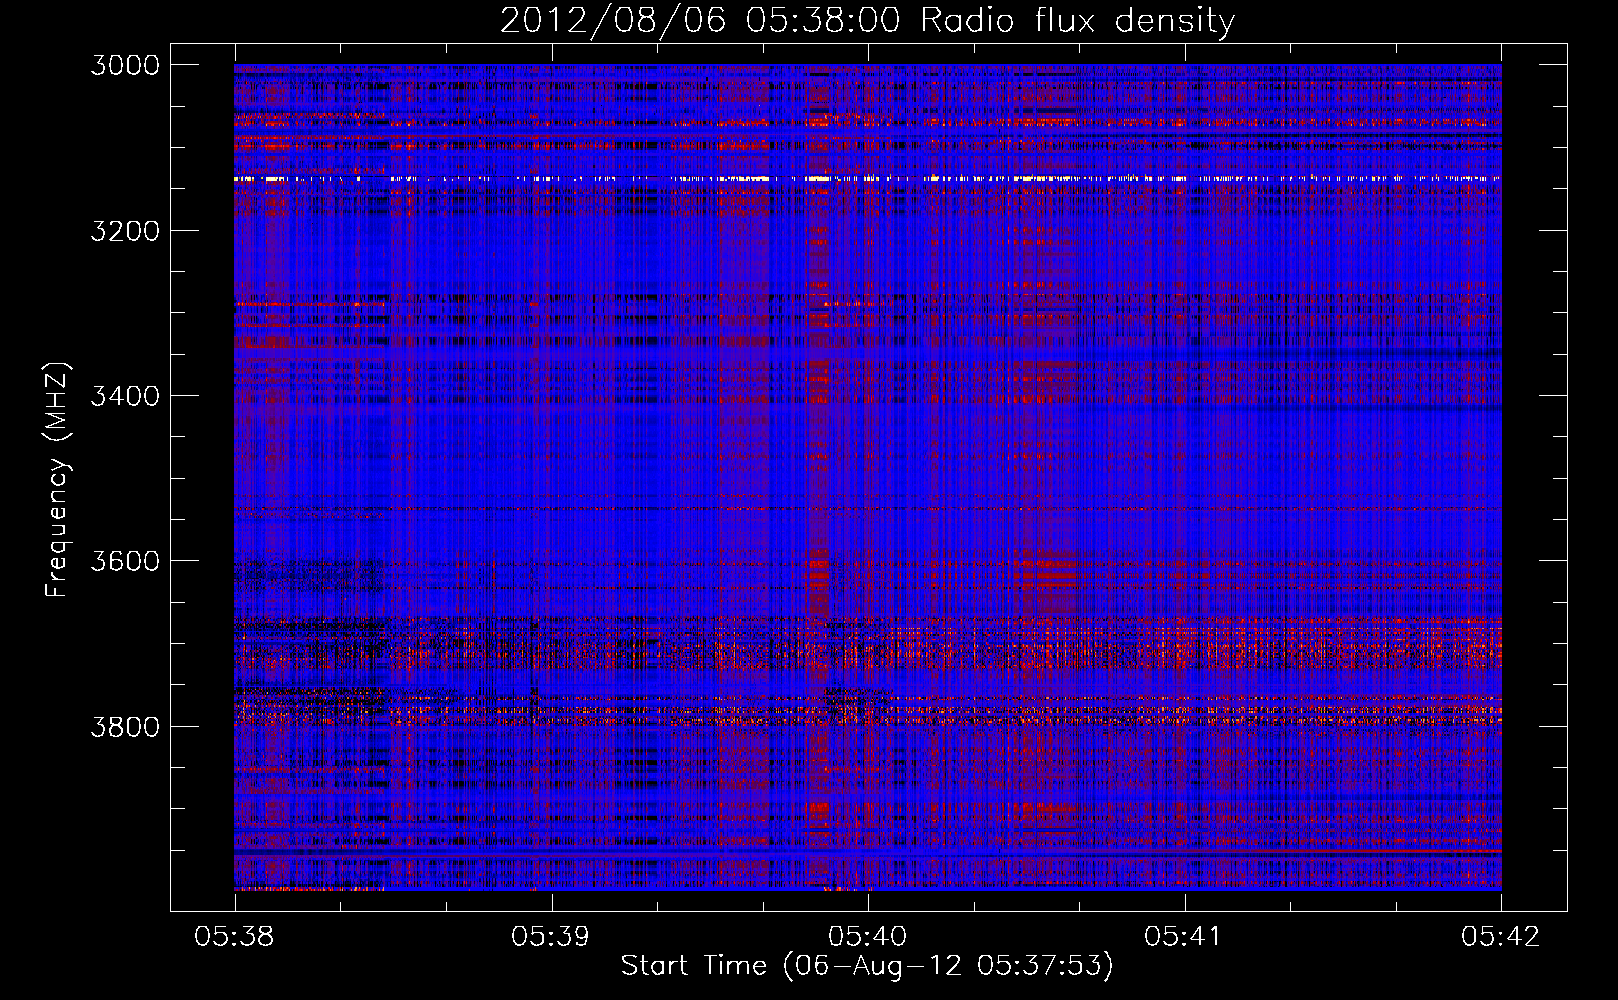1618x1000 pixels.
Task: Click the 3600 frequency tick label
Action: point(125,561)
